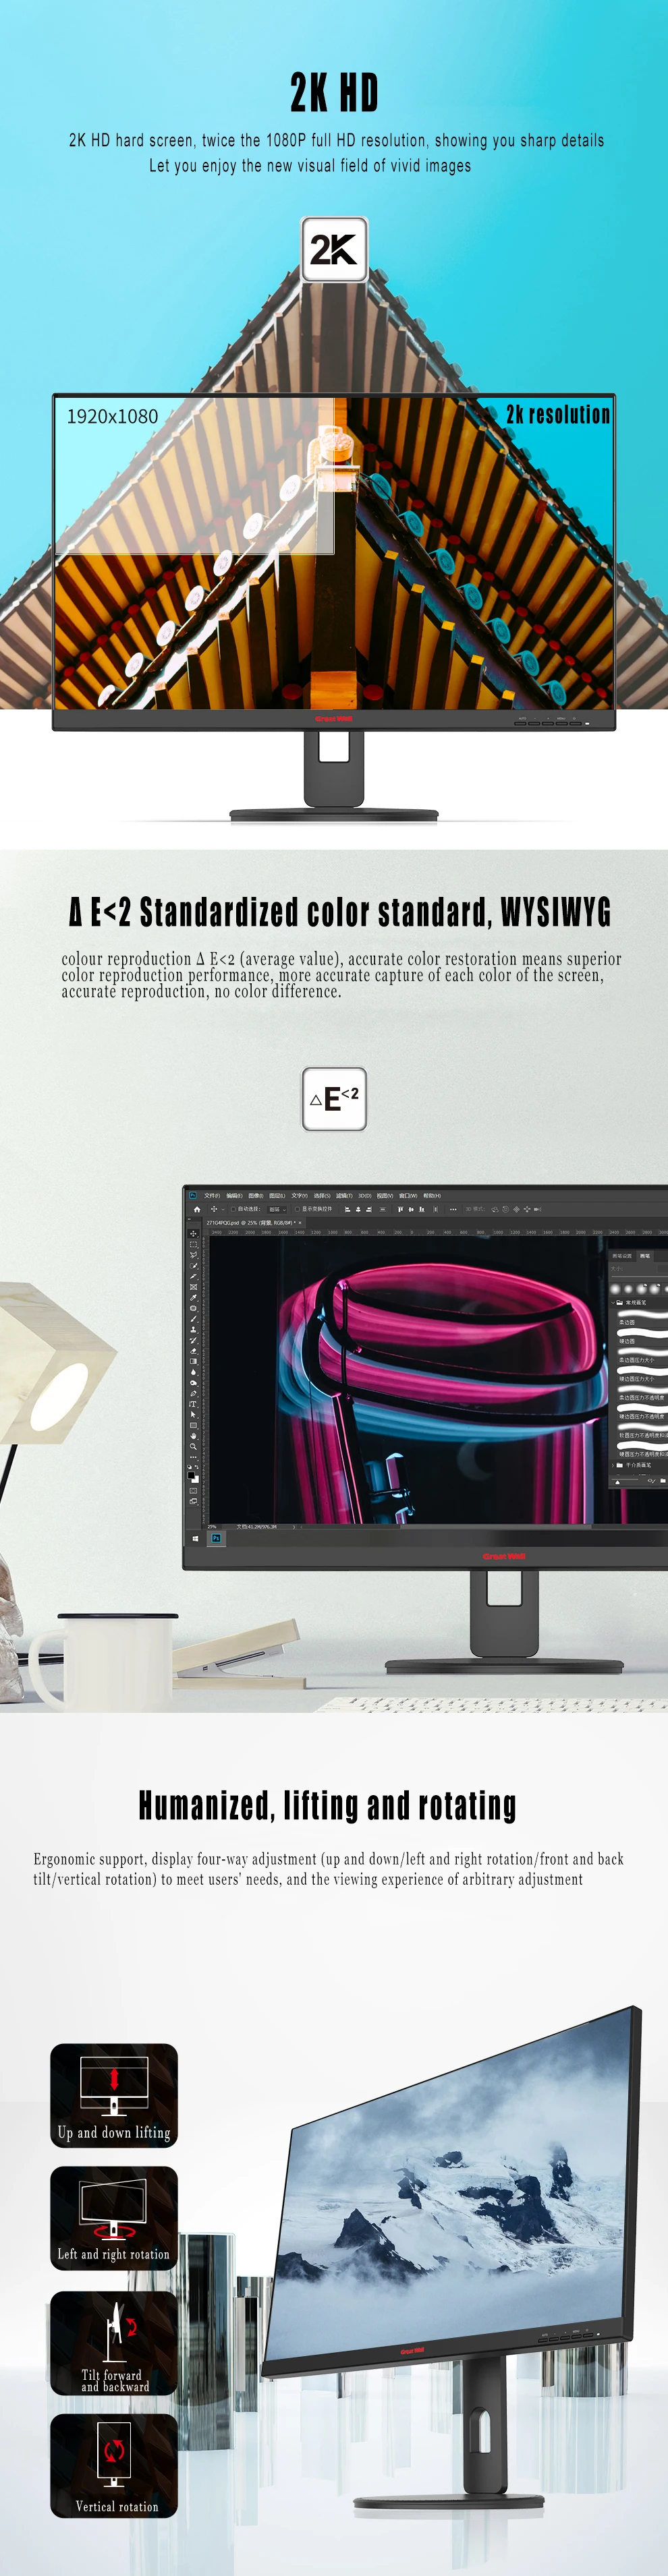Open the 帮助(H) menu
668x2576 pixels.
431,1195
